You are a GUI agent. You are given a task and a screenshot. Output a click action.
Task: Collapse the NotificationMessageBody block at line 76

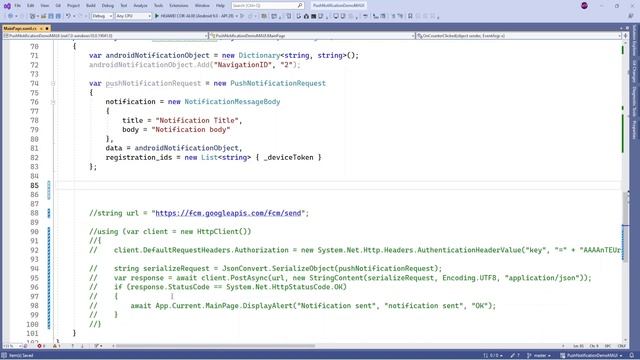pos(53,102)
